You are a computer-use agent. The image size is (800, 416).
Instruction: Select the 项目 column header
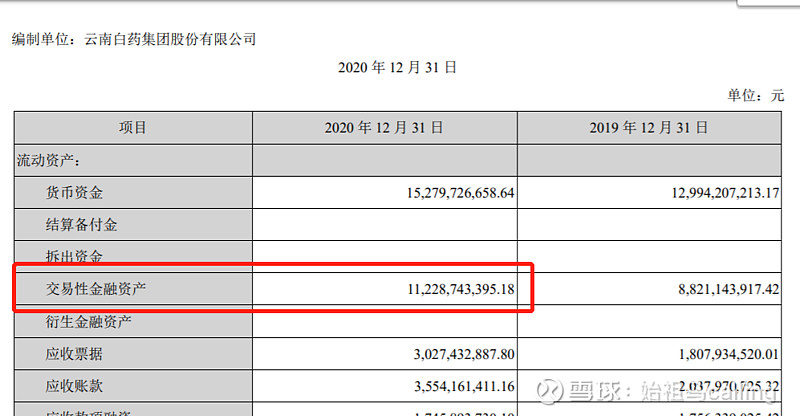(x=133, y=128)
